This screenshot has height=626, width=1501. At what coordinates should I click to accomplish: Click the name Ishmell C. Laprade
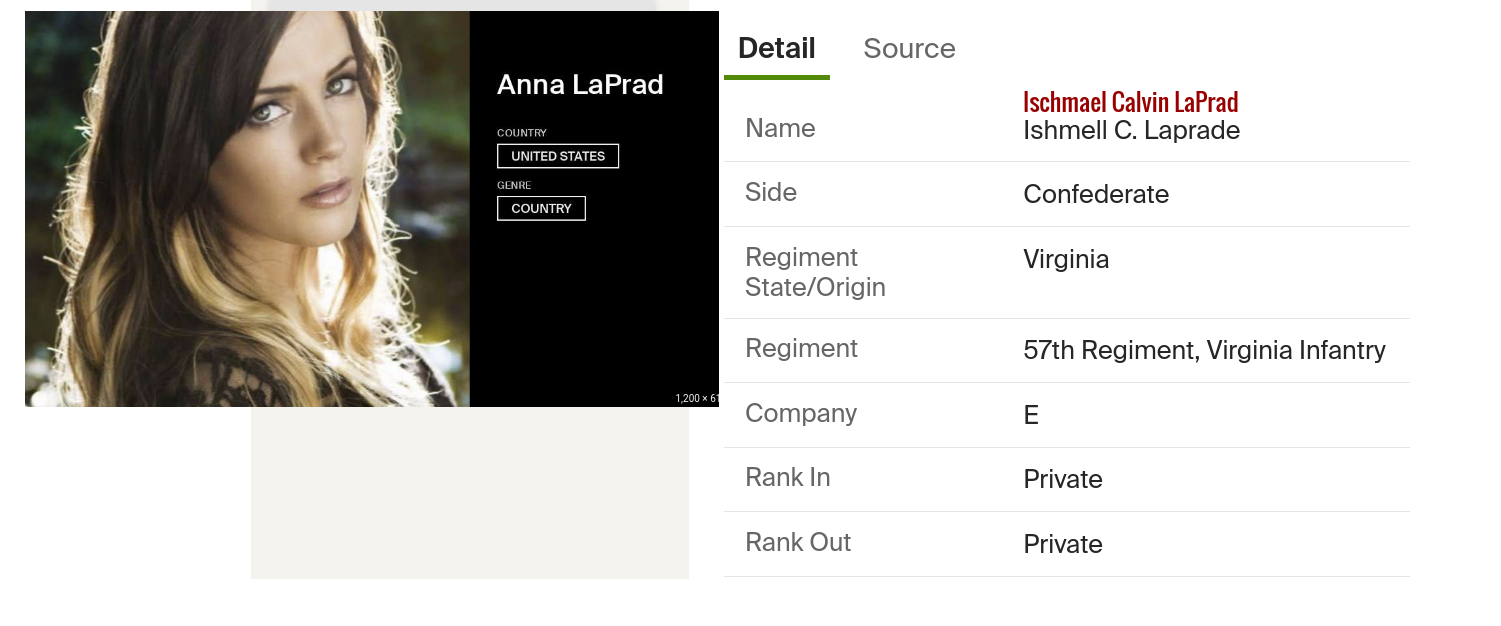pyautogui.click(x=1131, y=130)
